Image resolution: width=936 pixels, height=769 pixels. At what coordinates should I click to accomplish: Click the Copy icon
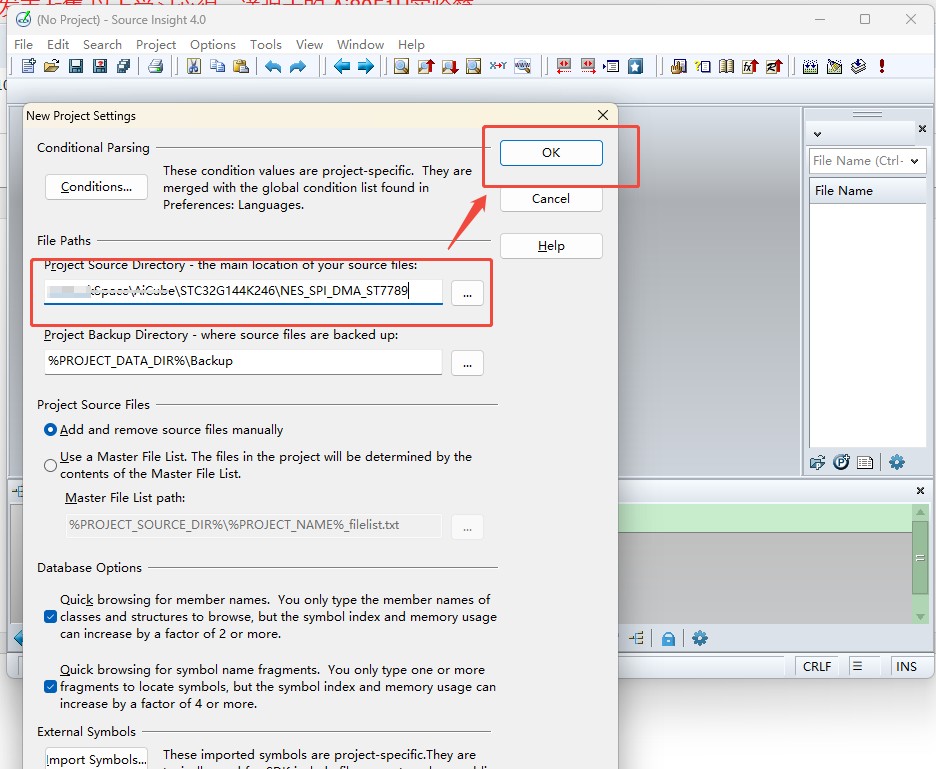(217, 66)
